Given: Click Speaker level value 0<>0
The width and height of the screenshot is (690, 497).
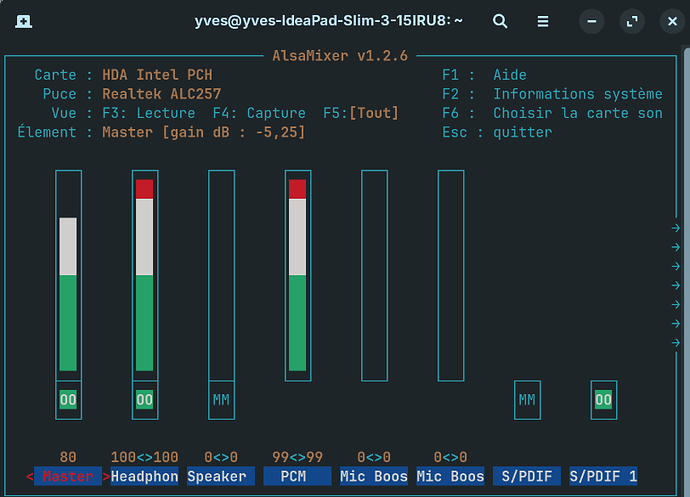Looking at the screenshot, I should tap(221, 457).
